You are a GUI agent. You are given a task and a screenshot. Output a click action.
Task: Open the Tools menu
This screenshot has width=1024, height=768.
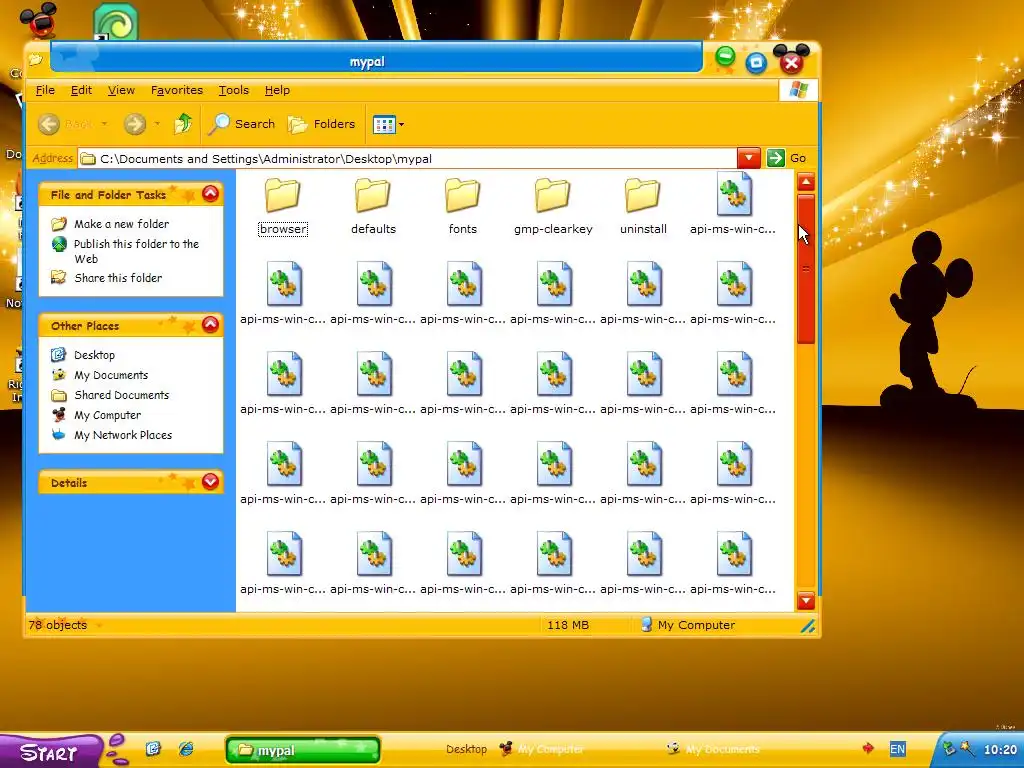tap(233, 90)
